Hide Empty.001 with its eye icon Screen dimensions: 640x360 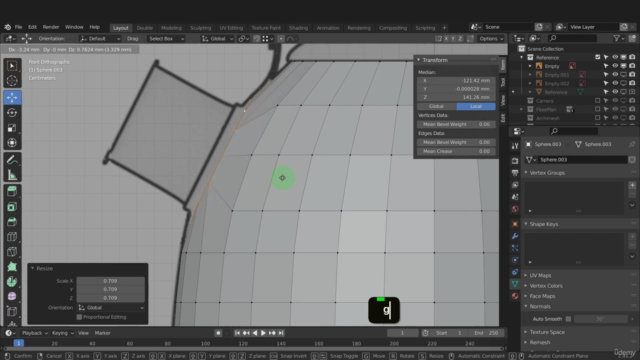pyautogui.click(x=615, y=75)
